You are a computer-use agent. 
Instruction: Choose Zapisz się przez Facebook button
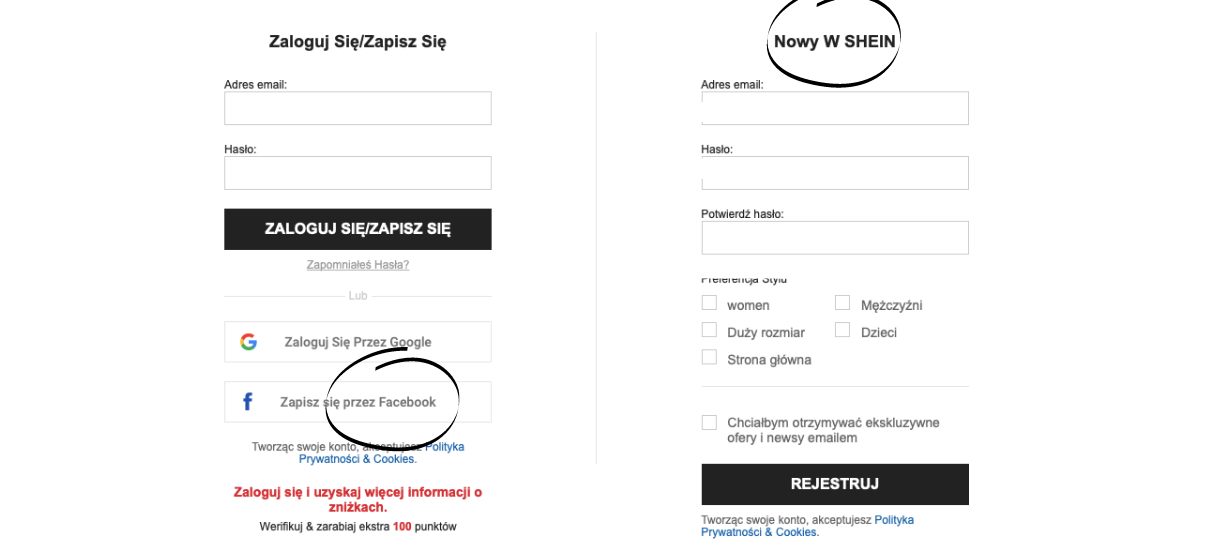pyautogui.click(x=358, y=402)
